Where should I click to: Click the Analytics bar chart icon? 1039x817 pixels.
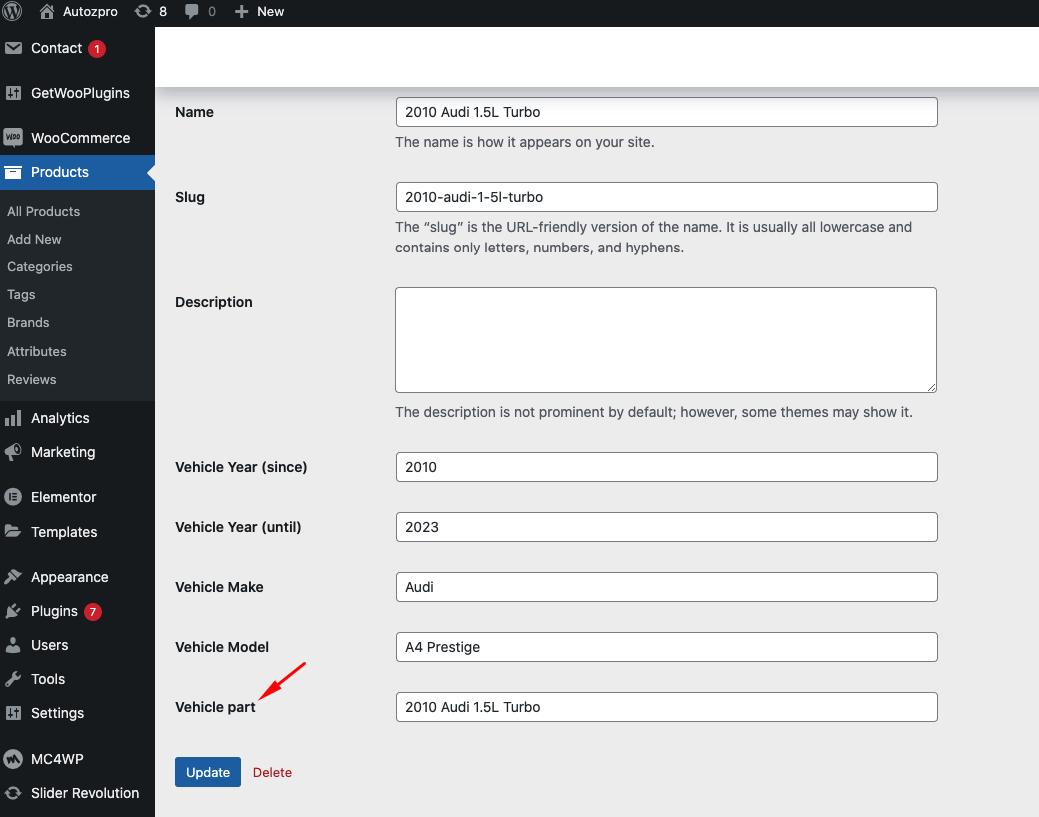tap(13, 418)
